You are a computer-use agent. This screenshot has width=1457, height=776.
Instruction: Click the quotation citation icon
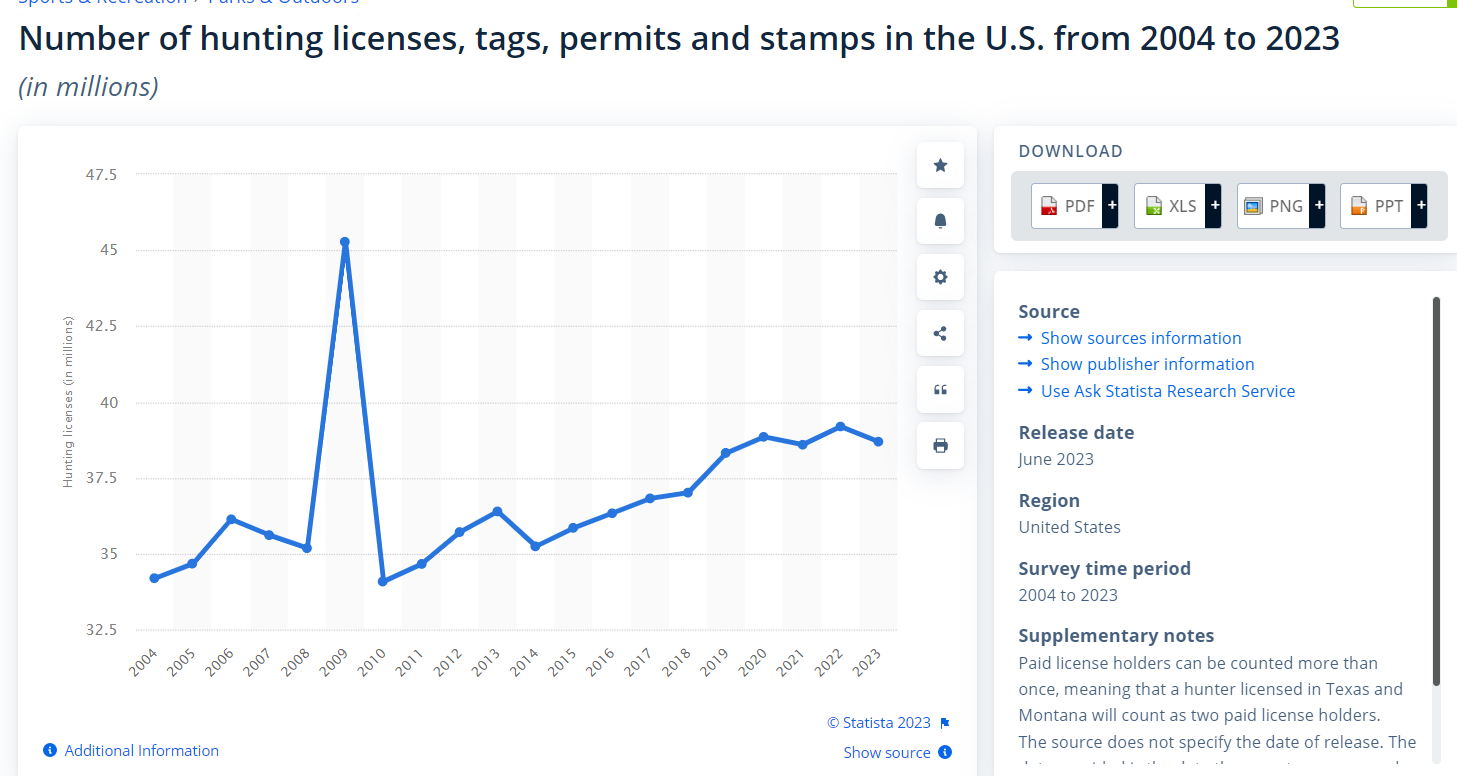940,389
